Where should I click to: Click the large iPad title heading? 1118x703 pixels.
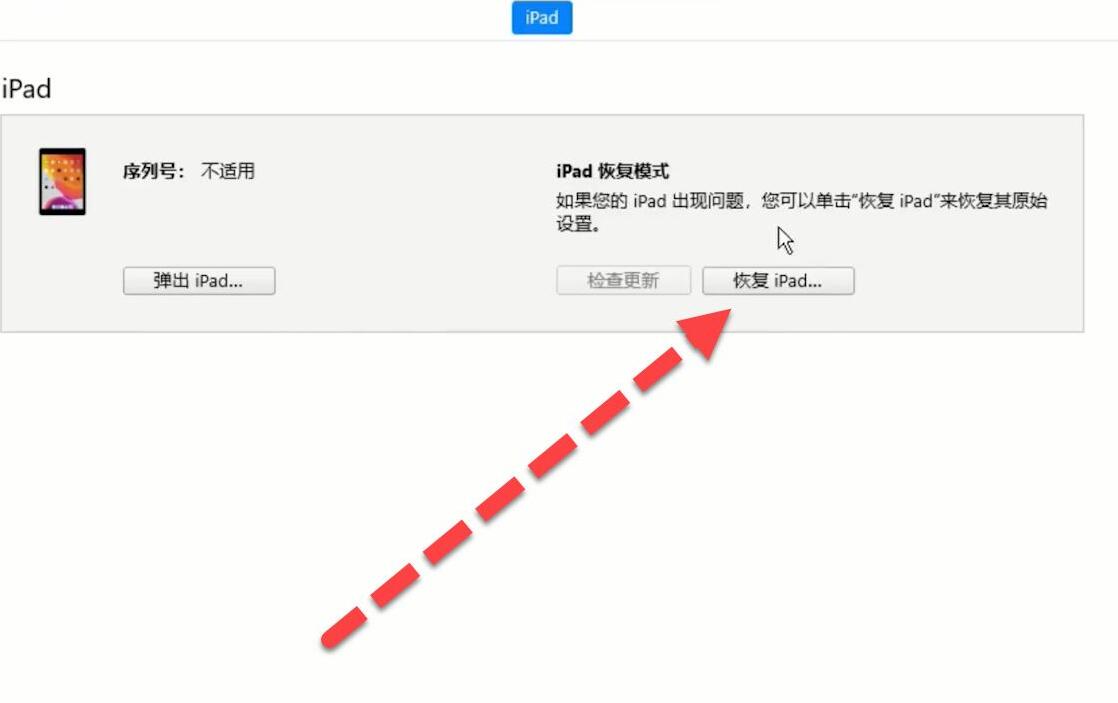point(26,89)
